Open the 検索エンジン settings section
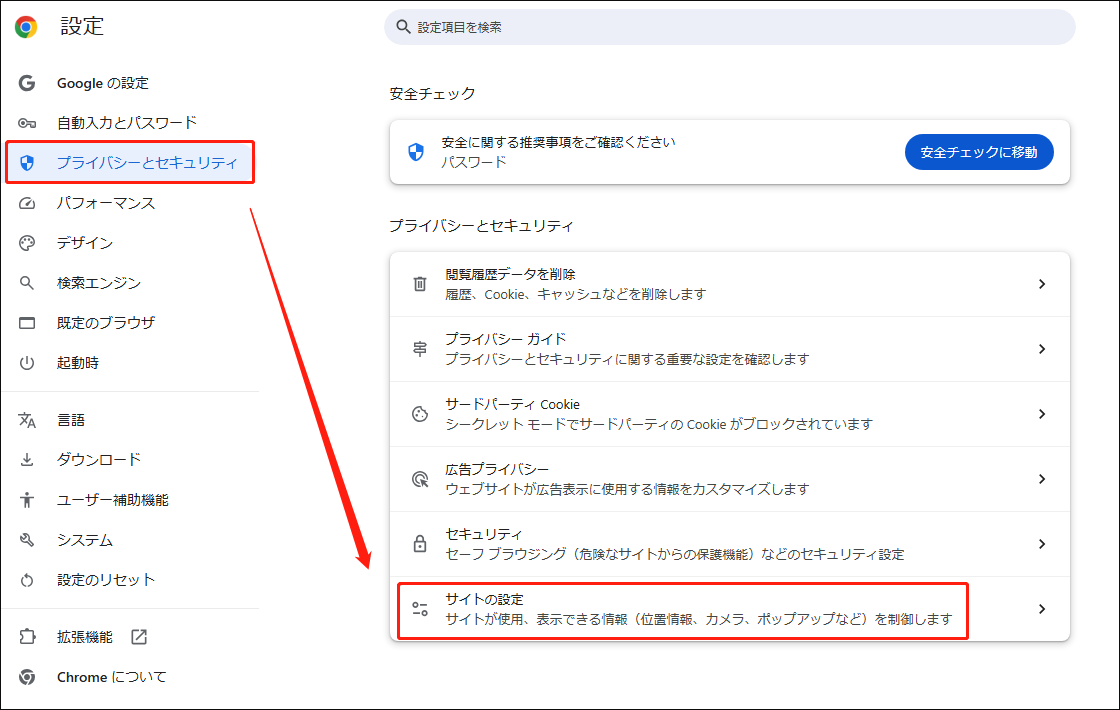 click(x=99, y=283)
